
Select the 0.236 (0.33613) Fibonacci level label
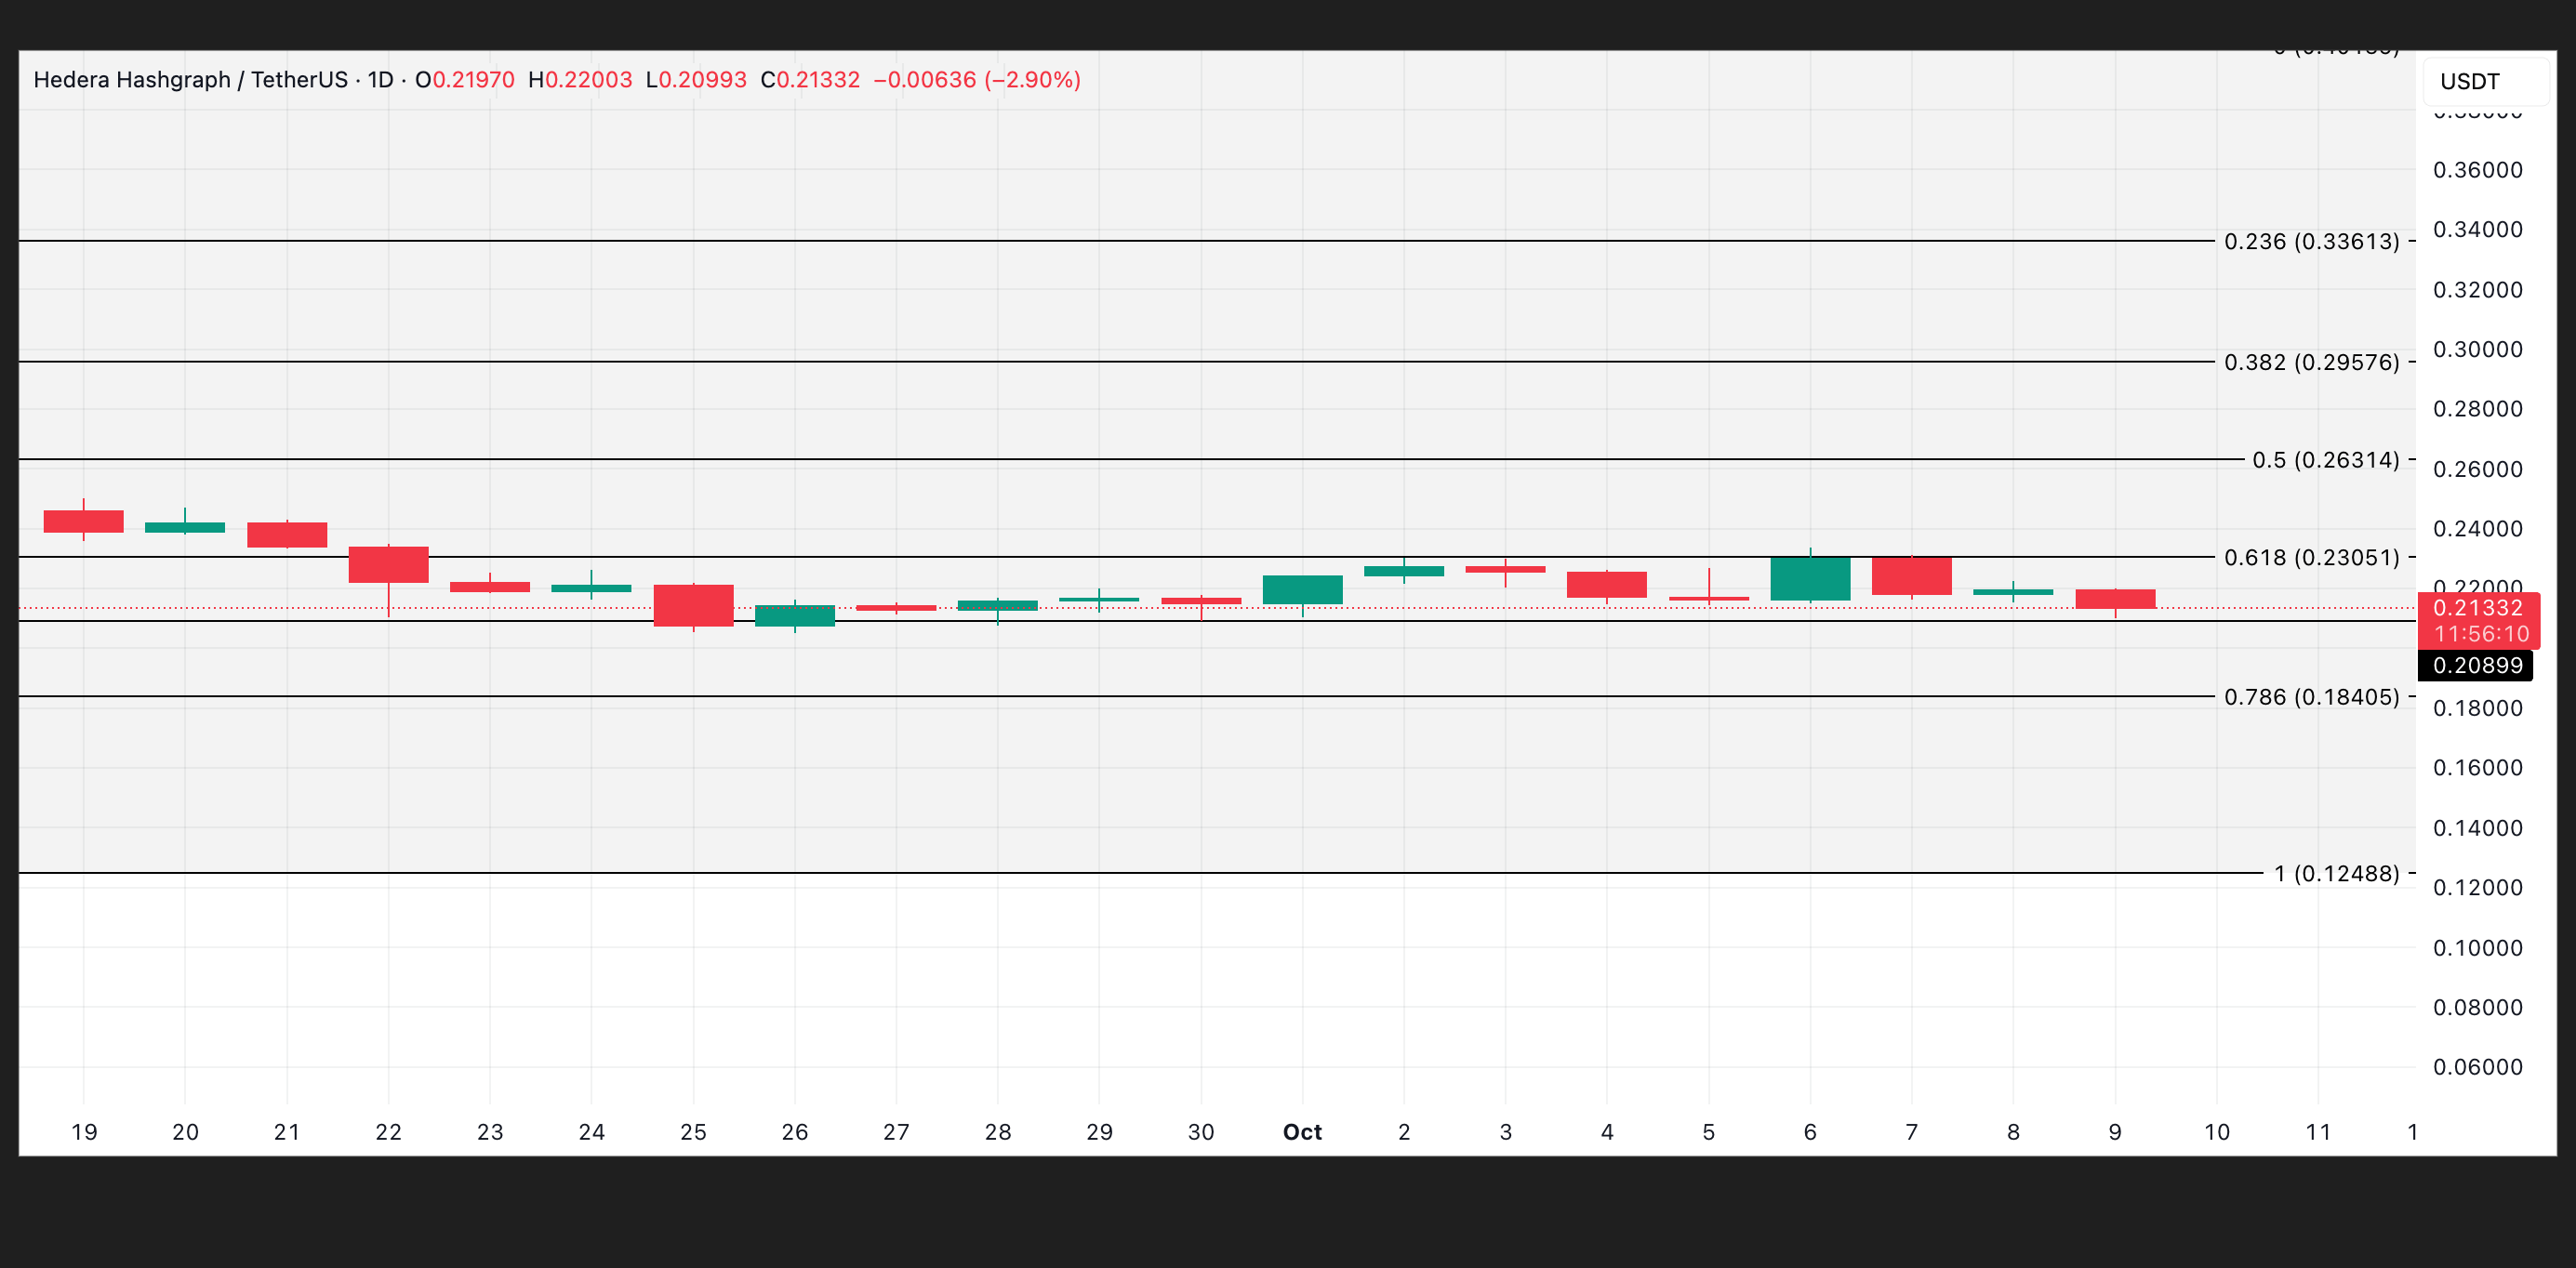(2310, 242)
